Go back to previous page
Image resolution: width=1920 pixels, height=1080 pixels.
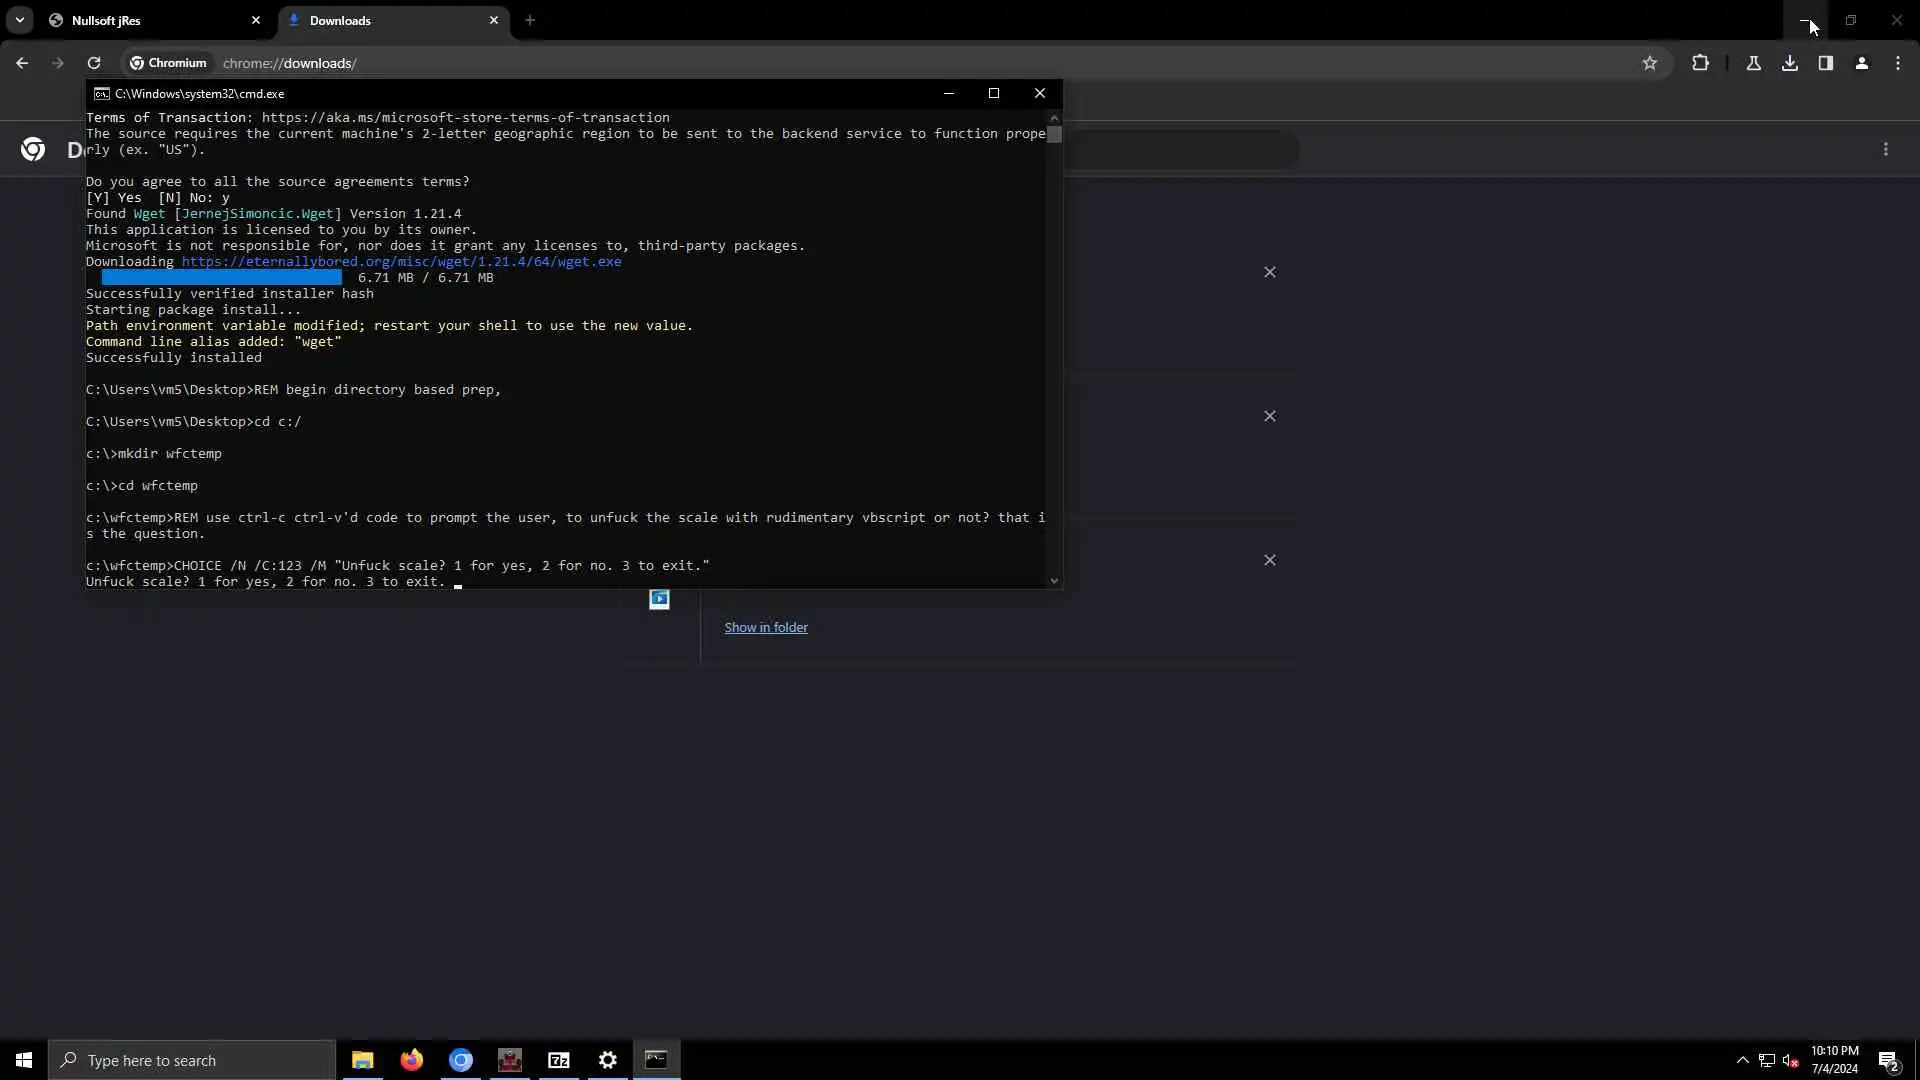(22, 63)
